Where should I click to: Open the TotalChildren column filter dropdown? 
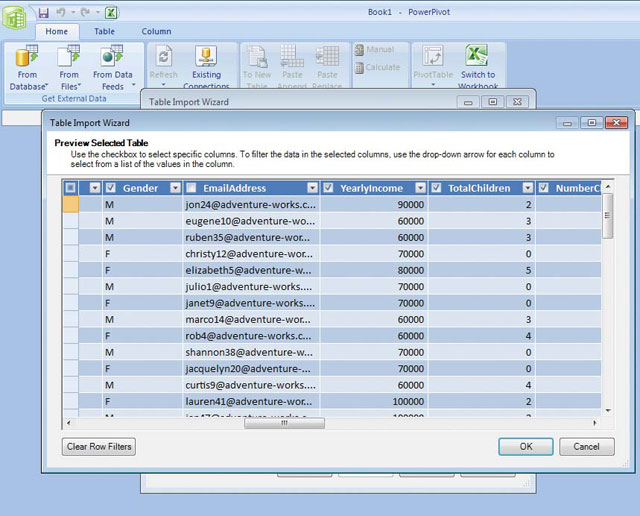(x=528, y=188)
